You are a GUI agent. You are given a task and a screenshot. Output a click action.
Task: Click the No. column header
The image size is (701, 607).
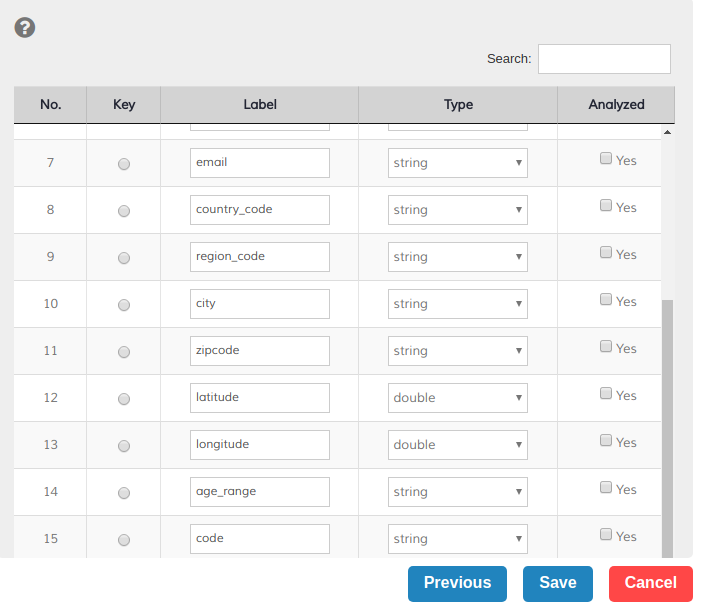[x=50, y=105]
